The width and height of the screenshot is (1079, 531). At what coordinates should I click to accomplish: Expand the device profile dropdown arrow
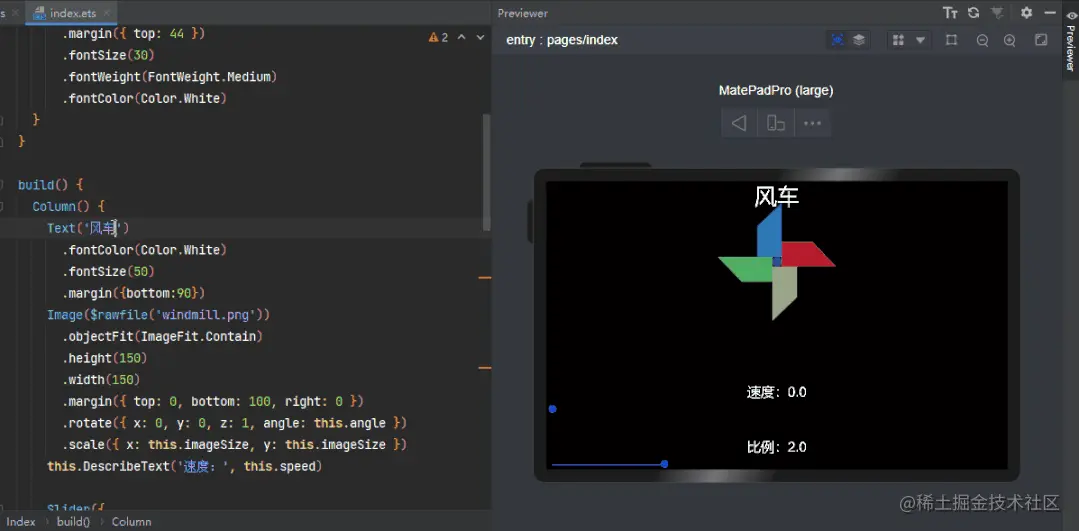point(920,40)
